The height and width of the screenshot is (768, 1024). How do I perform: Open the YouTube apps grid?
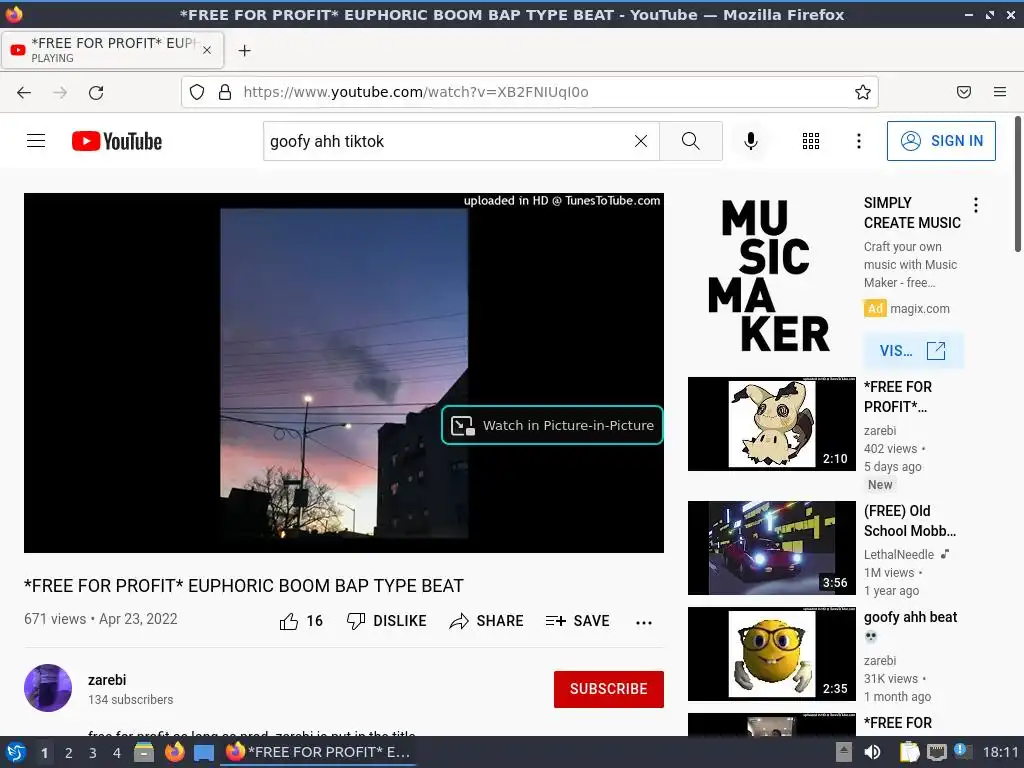coord(810,141)
